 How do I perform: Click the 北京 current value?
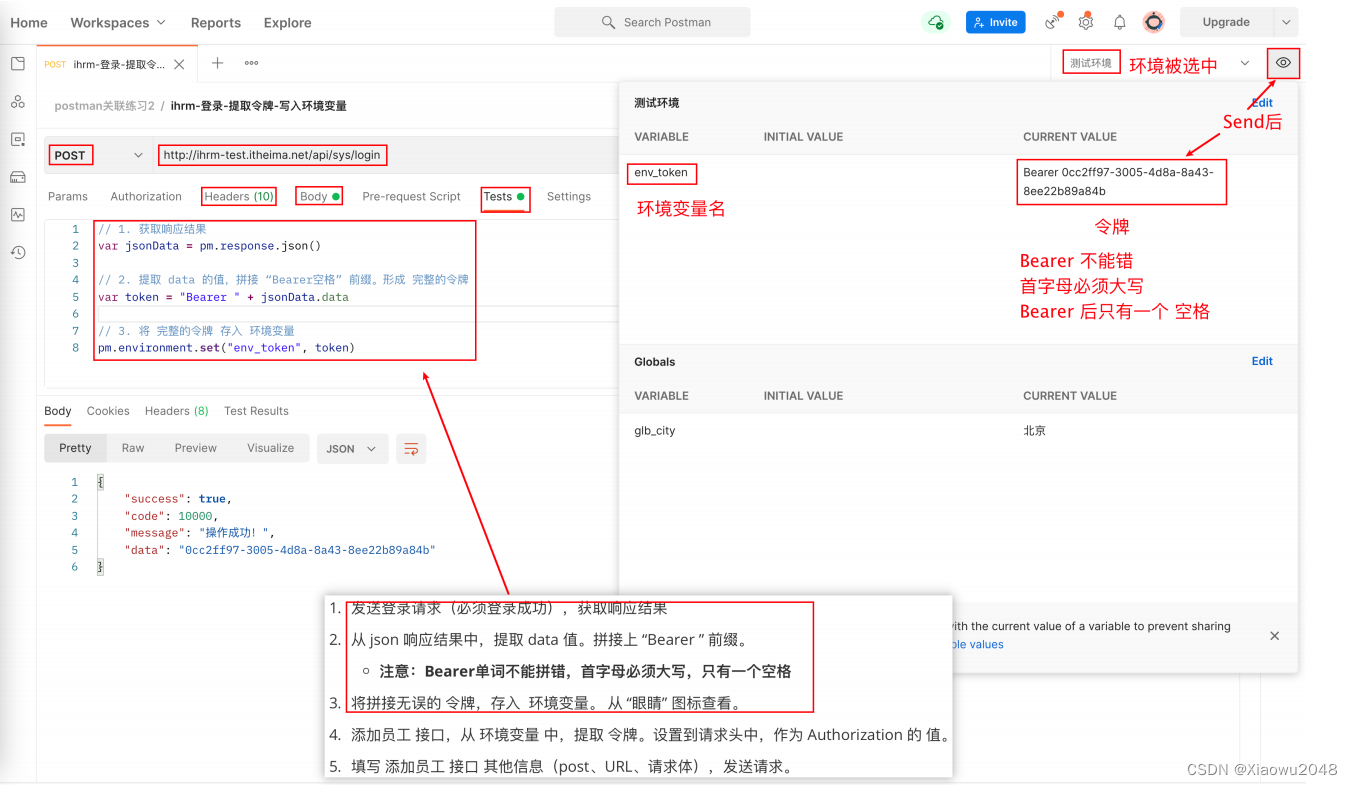tap(1034, 431)
